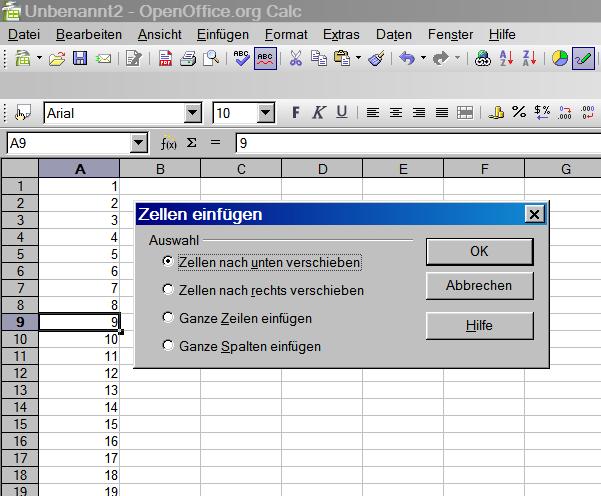The width and height of the screenshot is (601, 496).
Task: Click the Undo arrow icon
Action: 407,59
